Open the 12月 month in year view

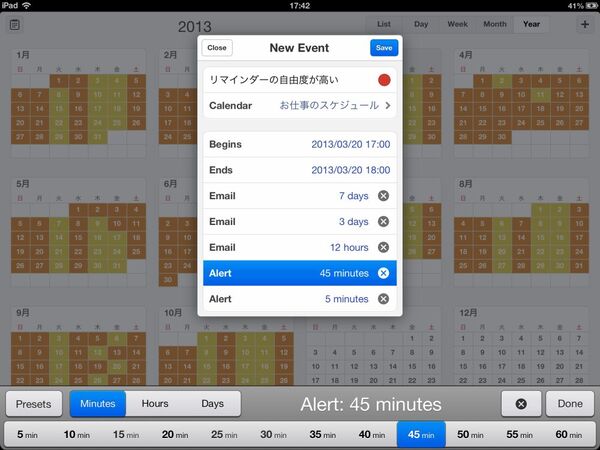[521, 346]
